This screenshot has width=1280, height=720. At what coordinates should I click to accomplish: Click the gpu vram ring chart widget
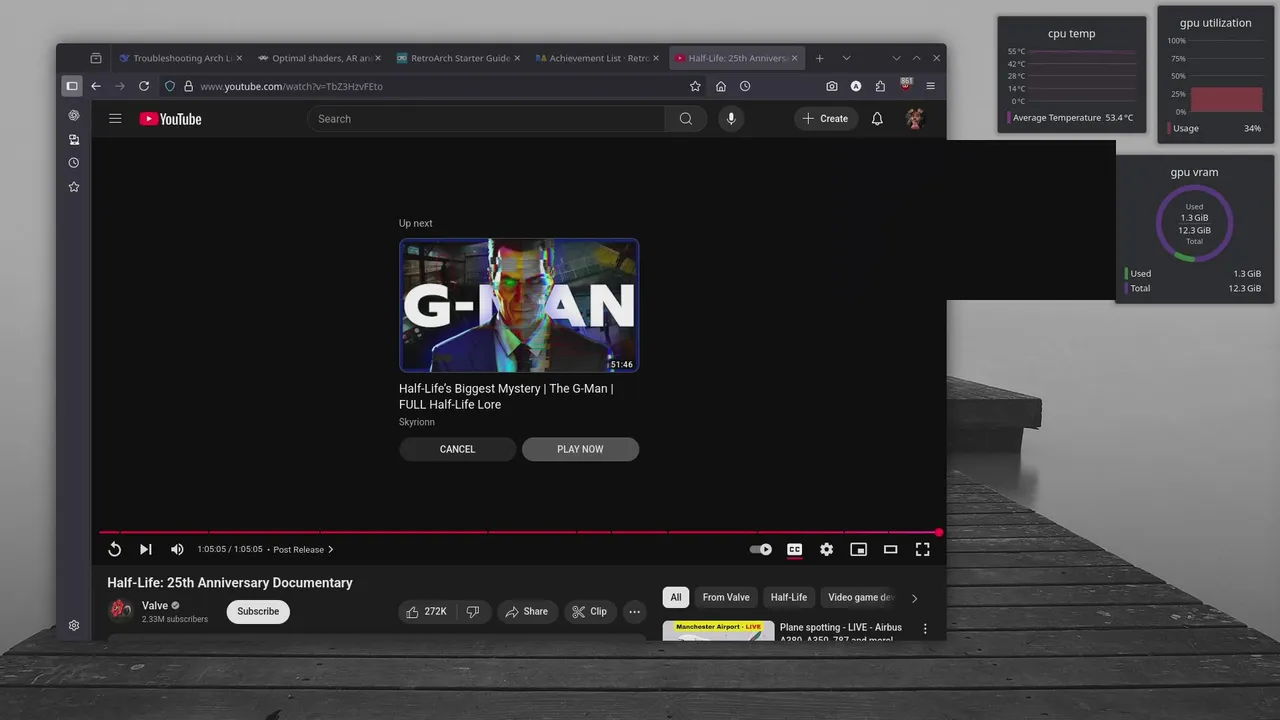click(x=1194, y=224)
